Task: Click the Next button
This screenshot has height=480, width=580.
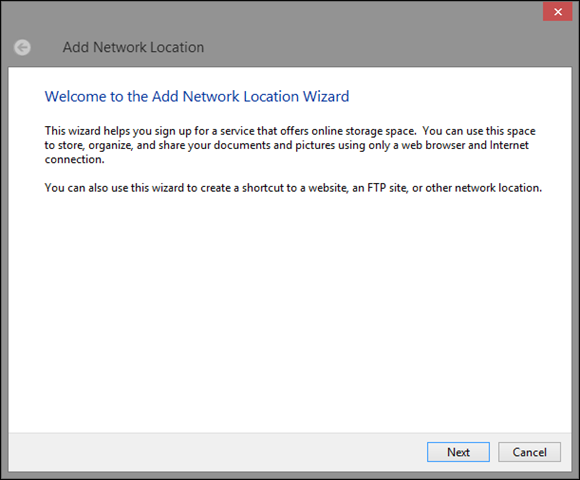Action: (x=458, y=452)
